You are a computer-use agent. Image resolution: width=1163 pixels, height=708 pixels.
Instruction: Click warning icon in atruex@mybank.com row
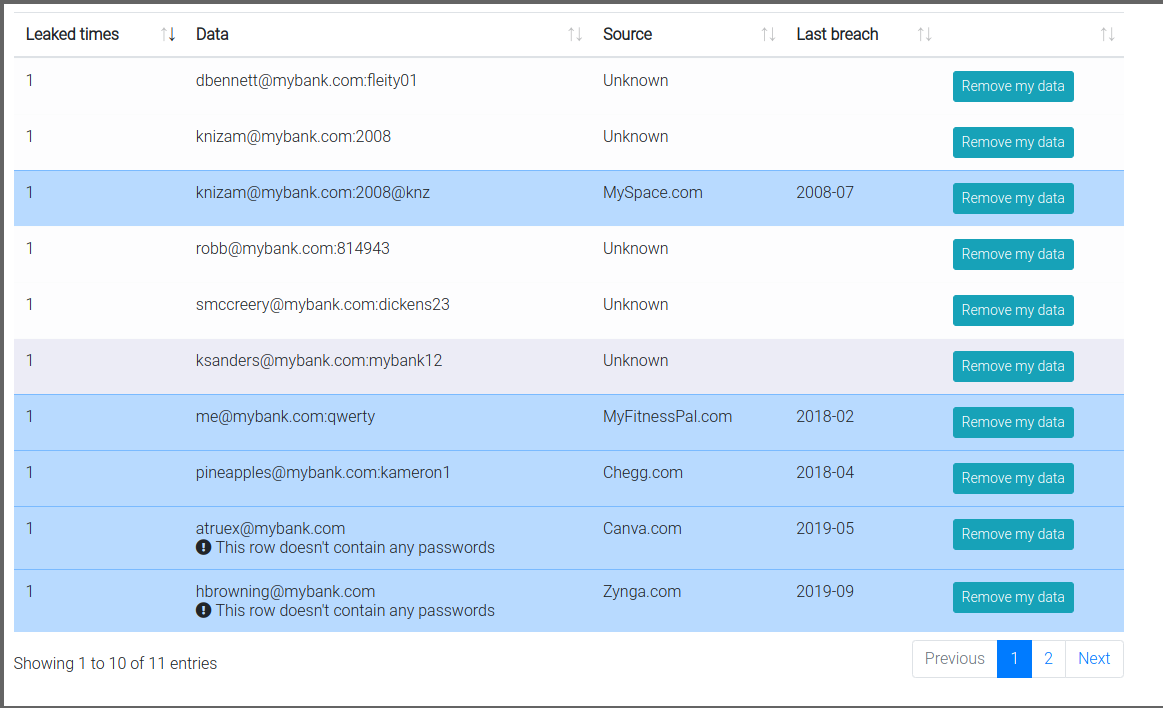pyautogui.click(x=204, y=547)
